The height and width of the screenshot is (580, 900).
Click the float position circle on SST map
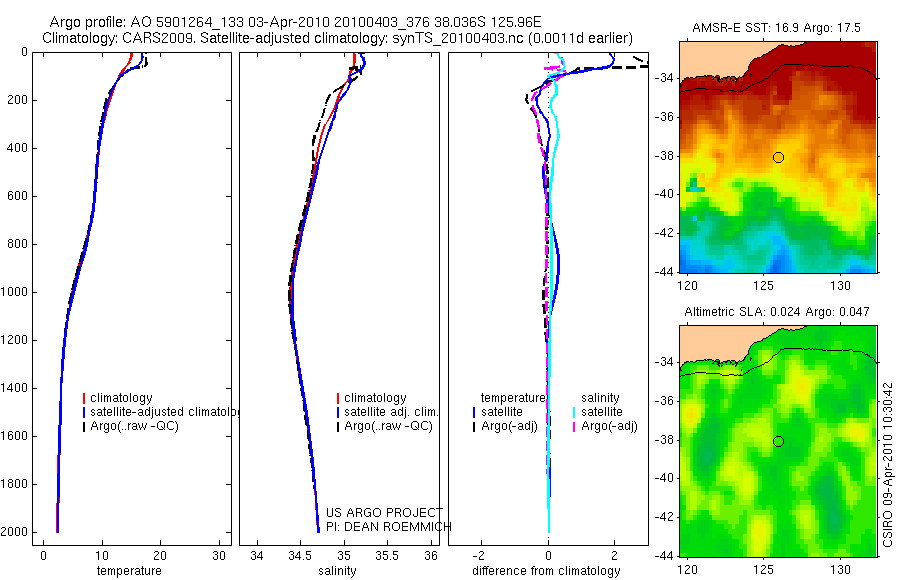778,157
